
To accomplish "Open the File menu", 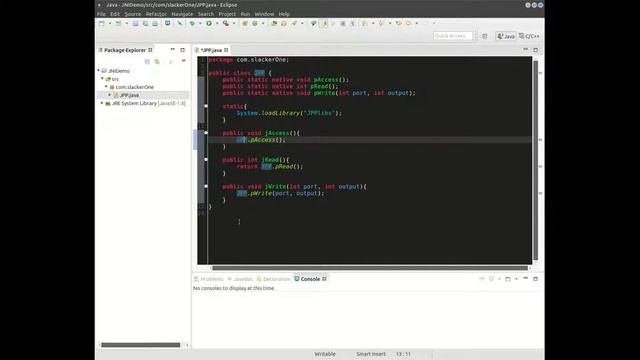I will pos(101,14).
